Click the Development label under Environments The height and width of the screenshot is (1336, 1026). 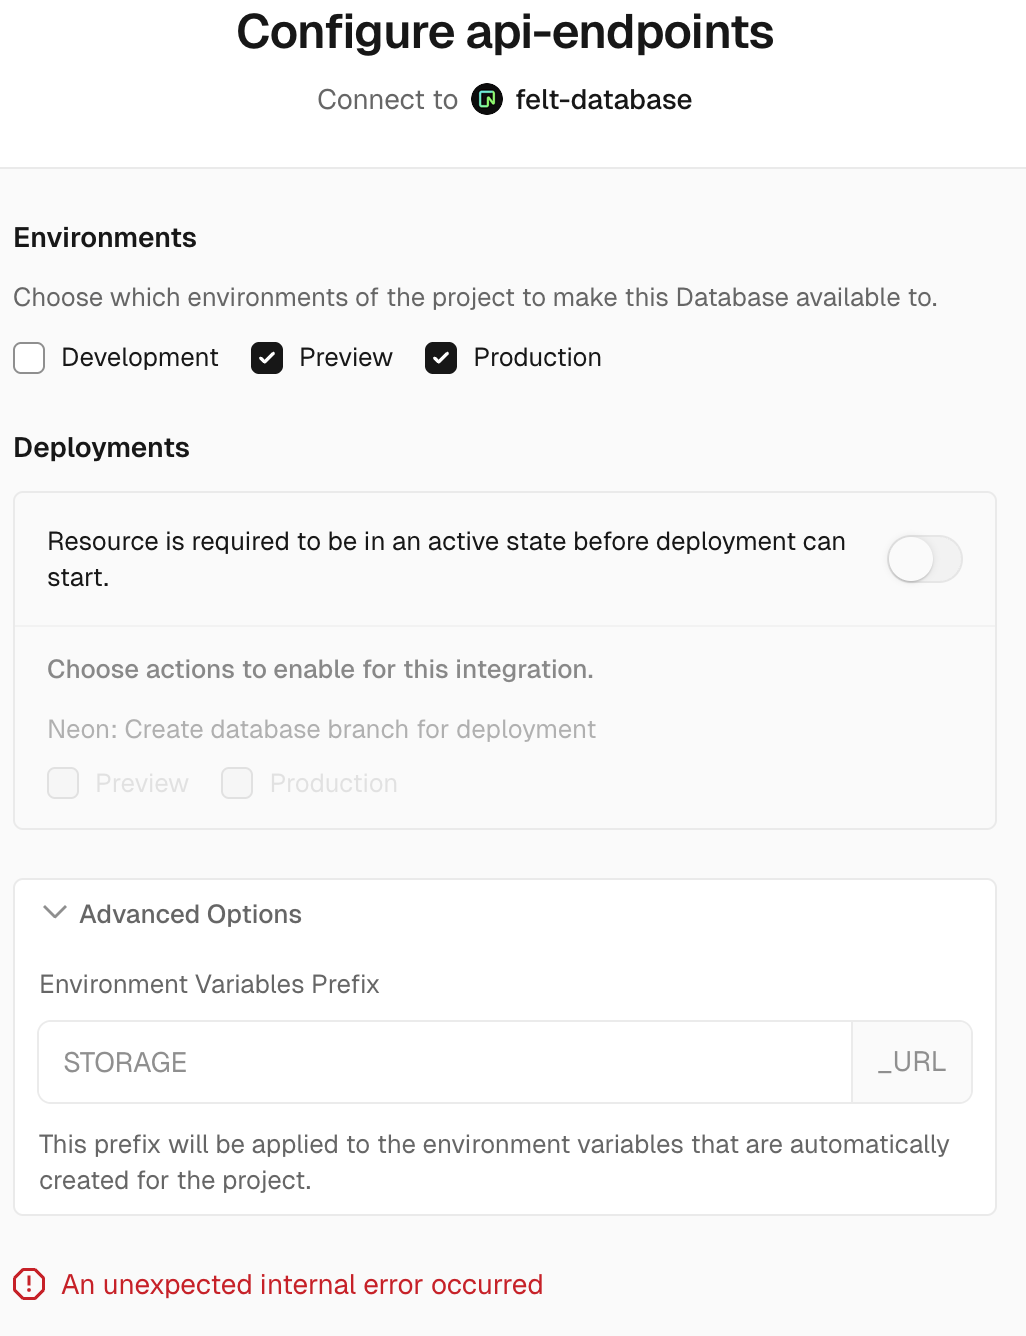pos(140,358)
